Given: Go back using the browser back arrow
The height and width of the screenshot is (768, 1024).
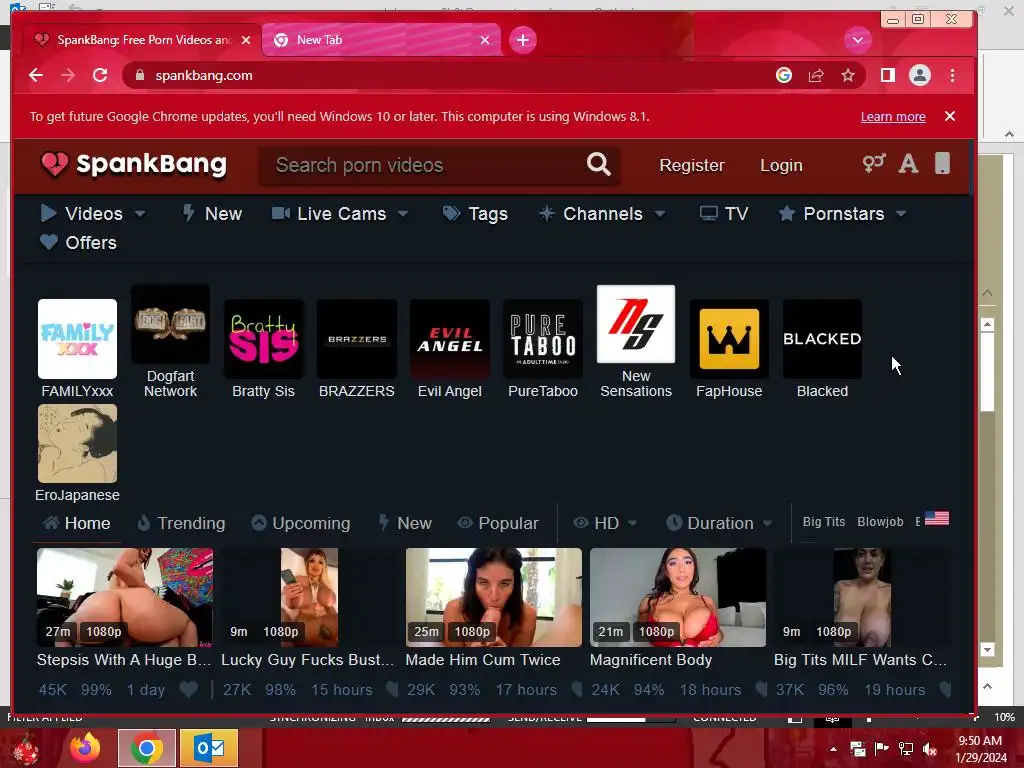Looking at the screenshot, I should (36, 75).
